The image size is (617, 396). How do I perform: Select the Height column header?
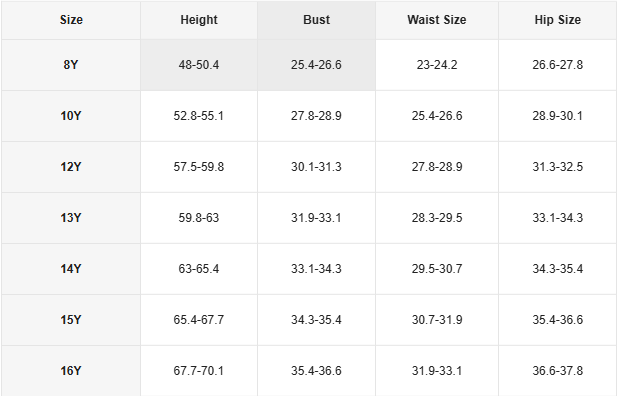(199, 20)
